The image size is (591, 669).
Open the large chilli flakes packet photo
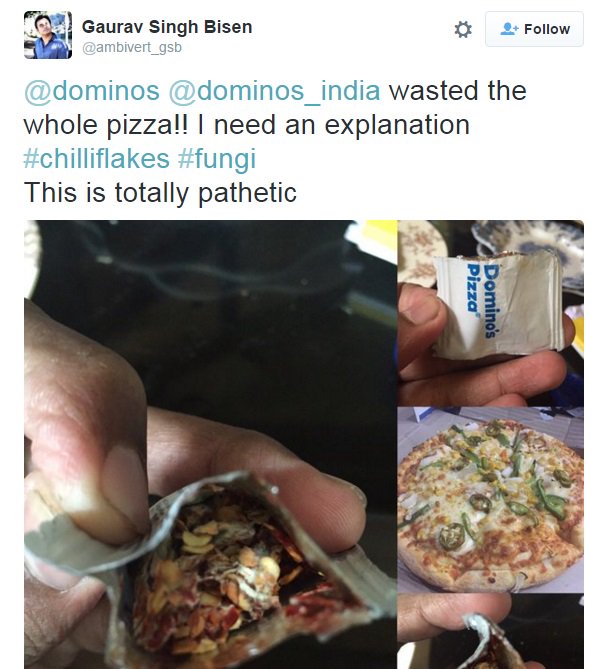(x=210, y=444)
